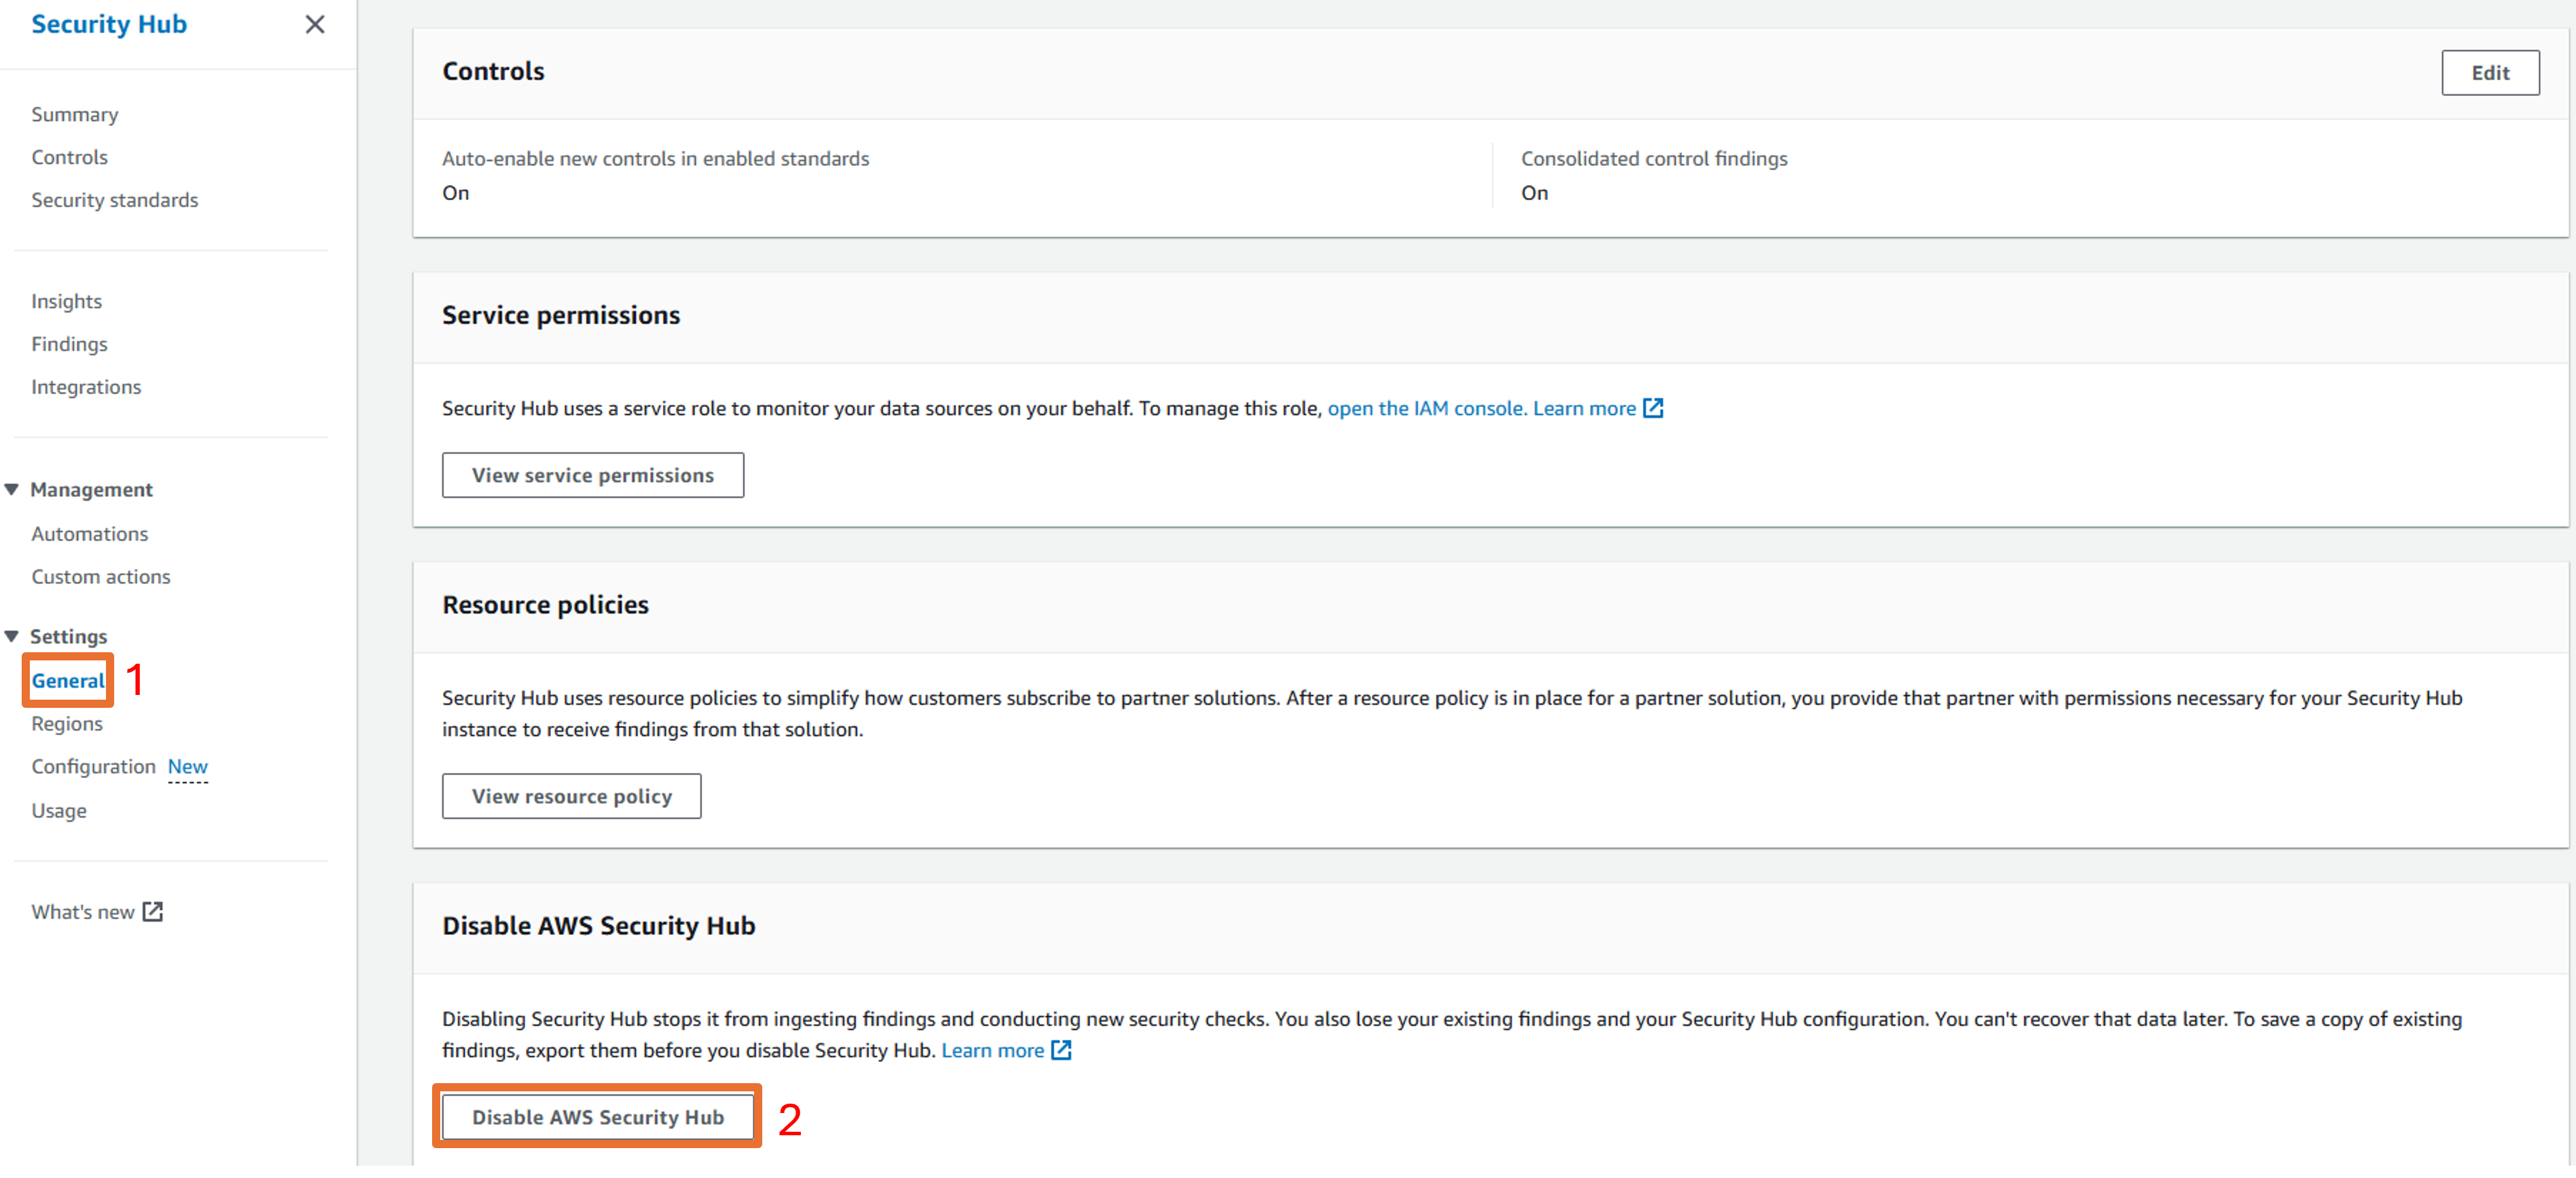2576x1178 pixels.
Task: Click external icon after disable Learn more
Action: click(1061, 1050)
